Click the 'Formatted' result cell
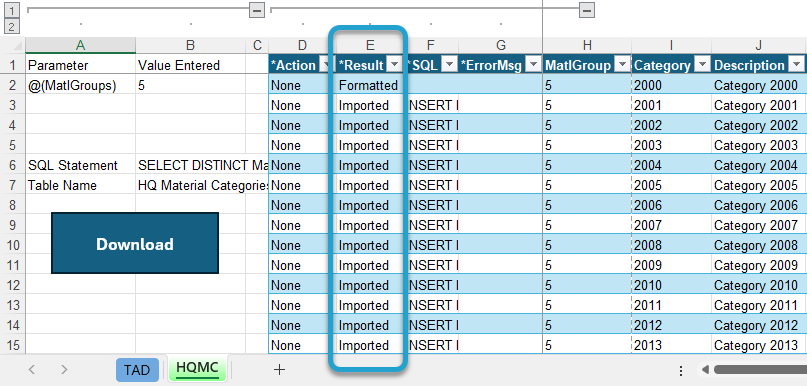The image size is (807, 386). 370,85
